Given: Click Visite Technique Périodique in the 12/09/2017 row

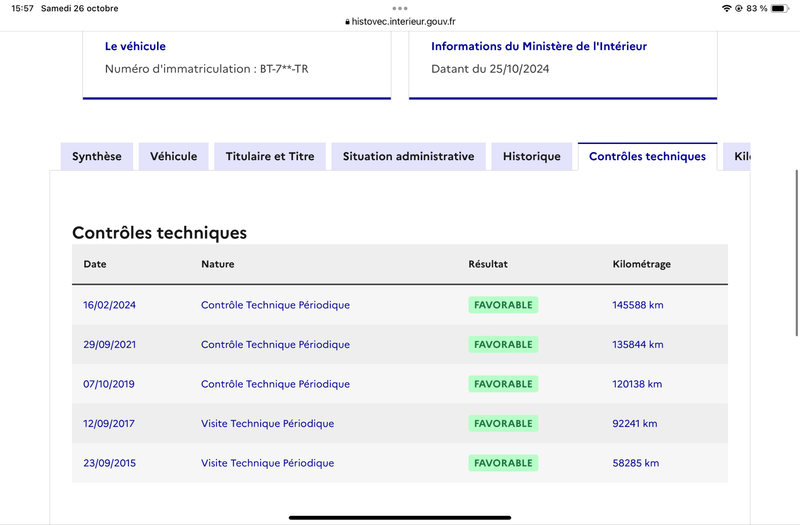Looking at the screenshot, I should pyautogui.click(x=267, y=423).
